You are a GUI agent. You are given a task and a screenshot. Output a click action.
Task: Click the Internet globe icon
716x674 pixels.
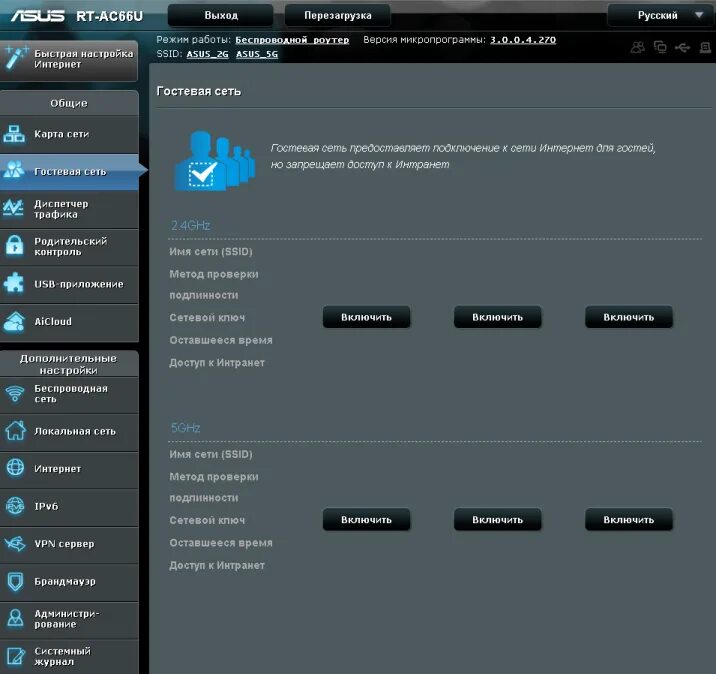click(x=15, y=468)
